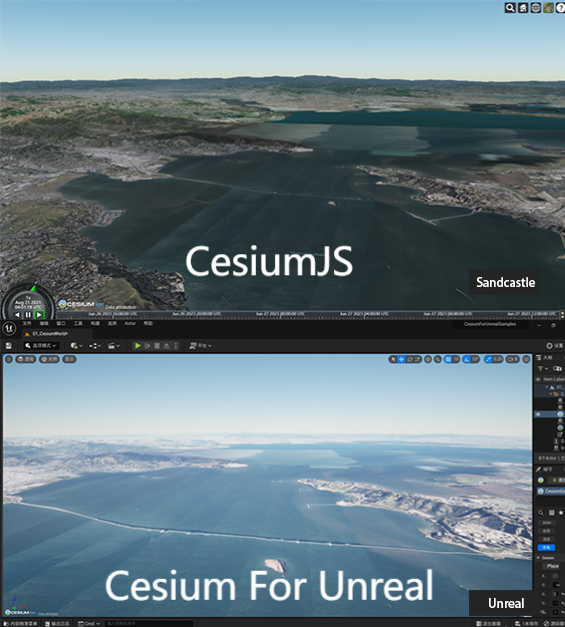565x627 pixels.
Task: Toggle visibility of the selected outliner row
Action: pos(538,414)
